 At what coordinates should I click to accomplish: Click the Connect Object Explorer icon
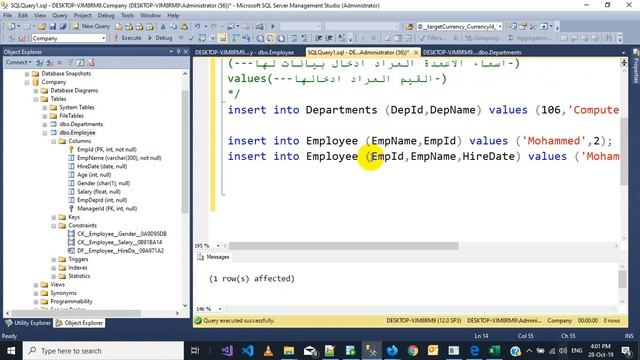point(40,62)
